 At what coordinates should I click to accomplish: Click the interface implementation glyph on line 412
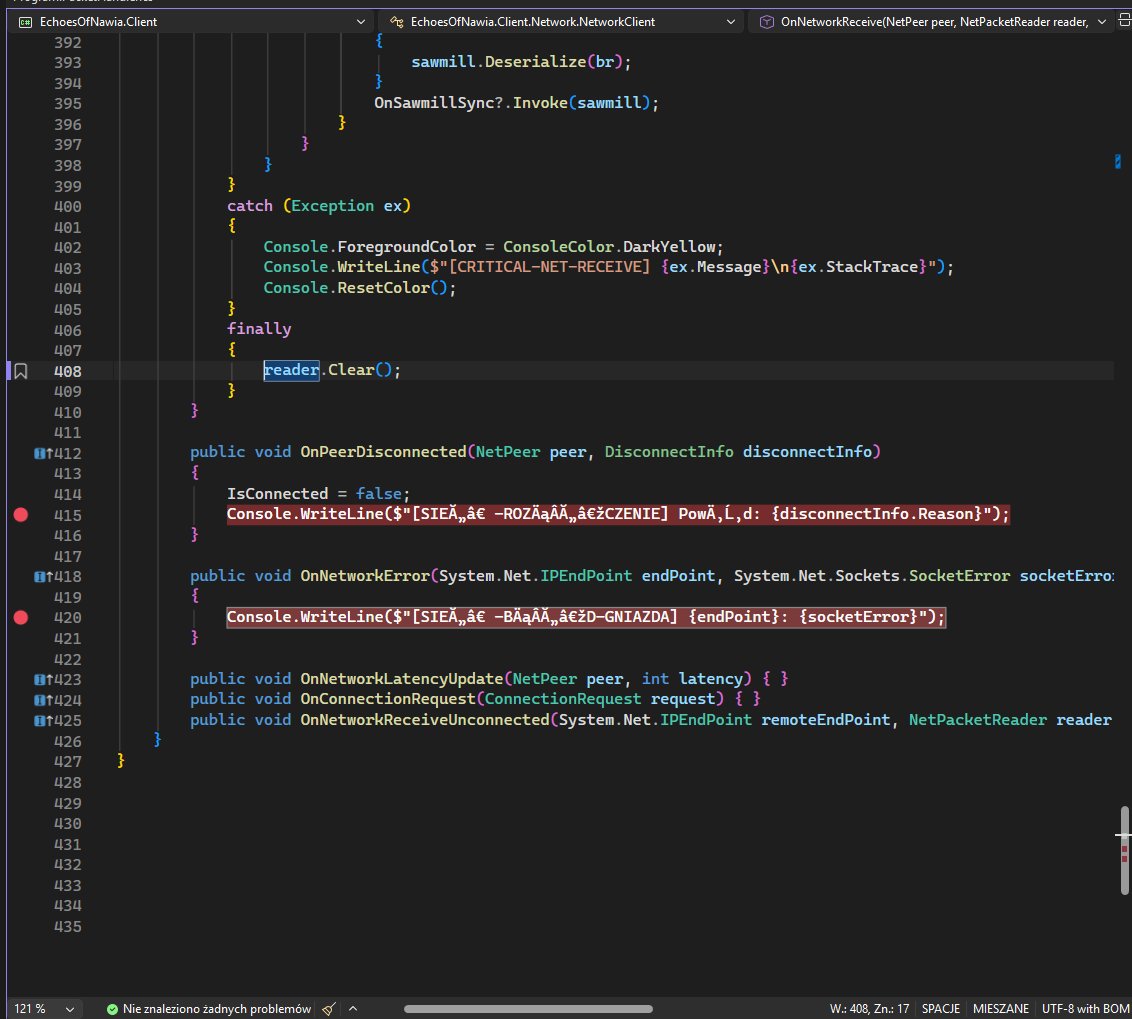point(43,454)
